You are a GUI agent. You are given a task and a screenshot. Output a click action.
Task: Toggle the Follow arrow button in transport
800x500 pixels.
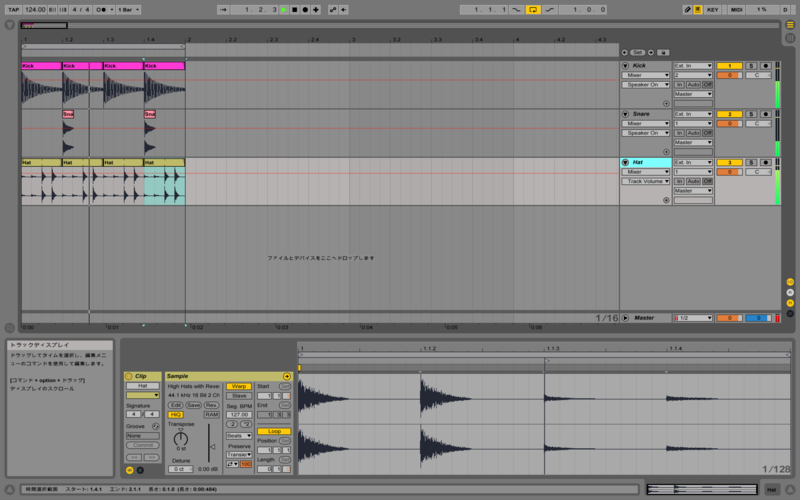pos(223,10)
